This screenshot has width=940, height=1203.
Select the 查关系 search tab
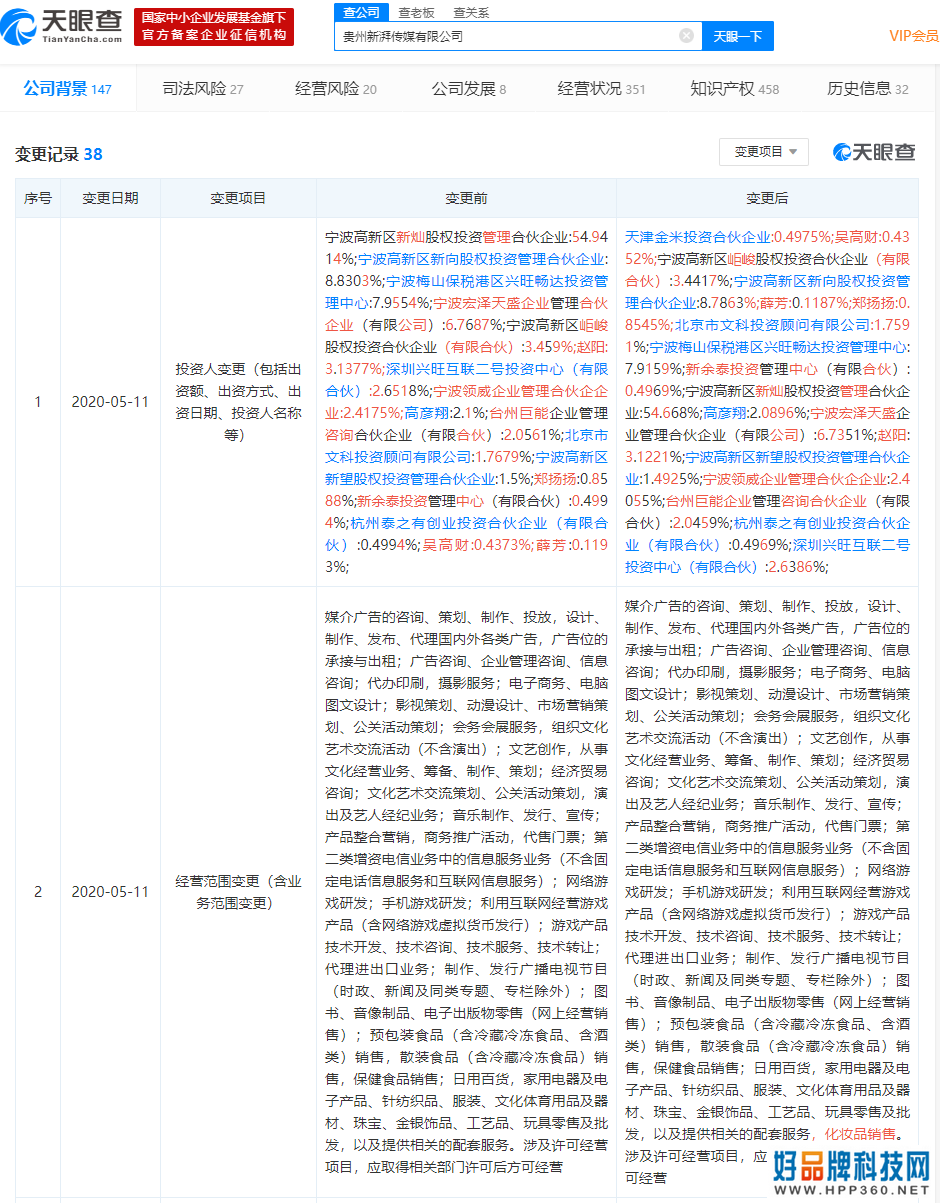pyautogui.click(x=471, y=11)
